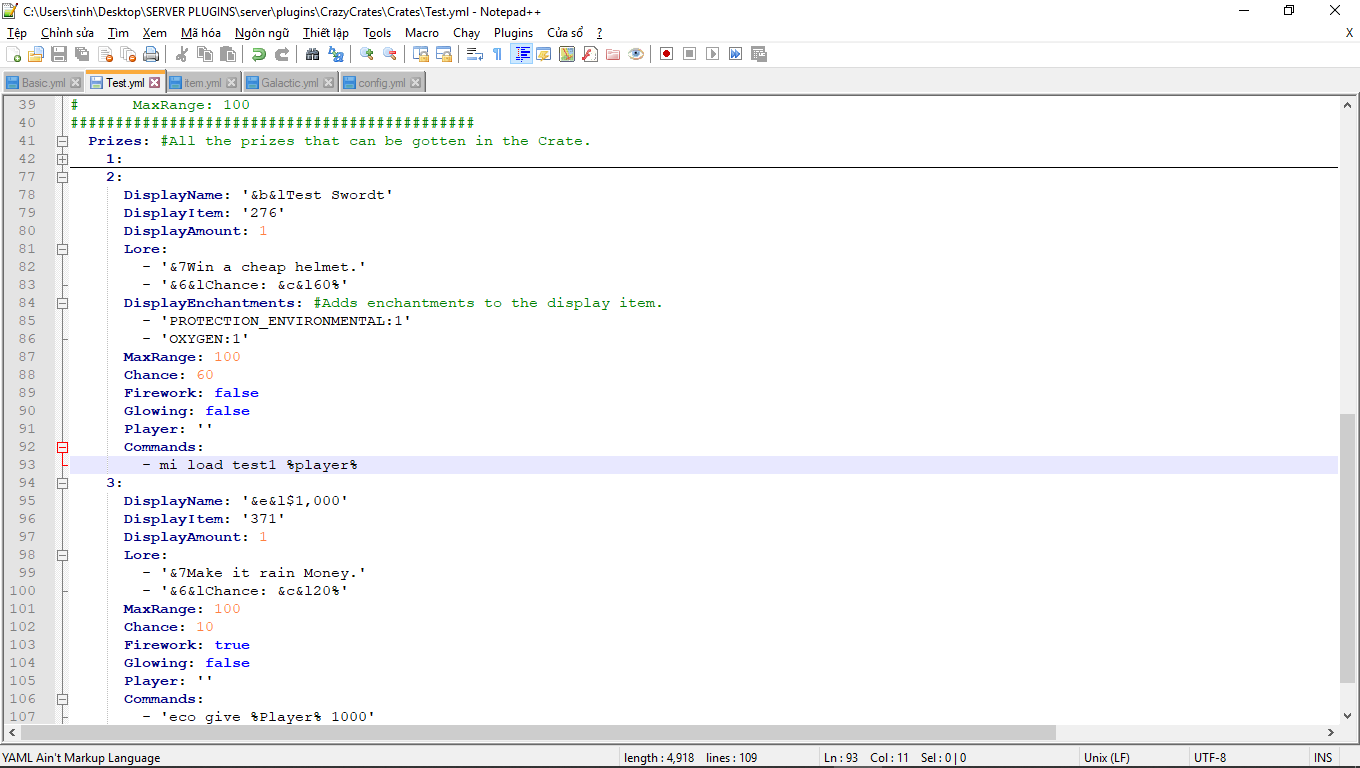This screenshot has height=768, width=1360.
Task: Click the horizontal scrollbar right arrow
Action: (1329, 733)
